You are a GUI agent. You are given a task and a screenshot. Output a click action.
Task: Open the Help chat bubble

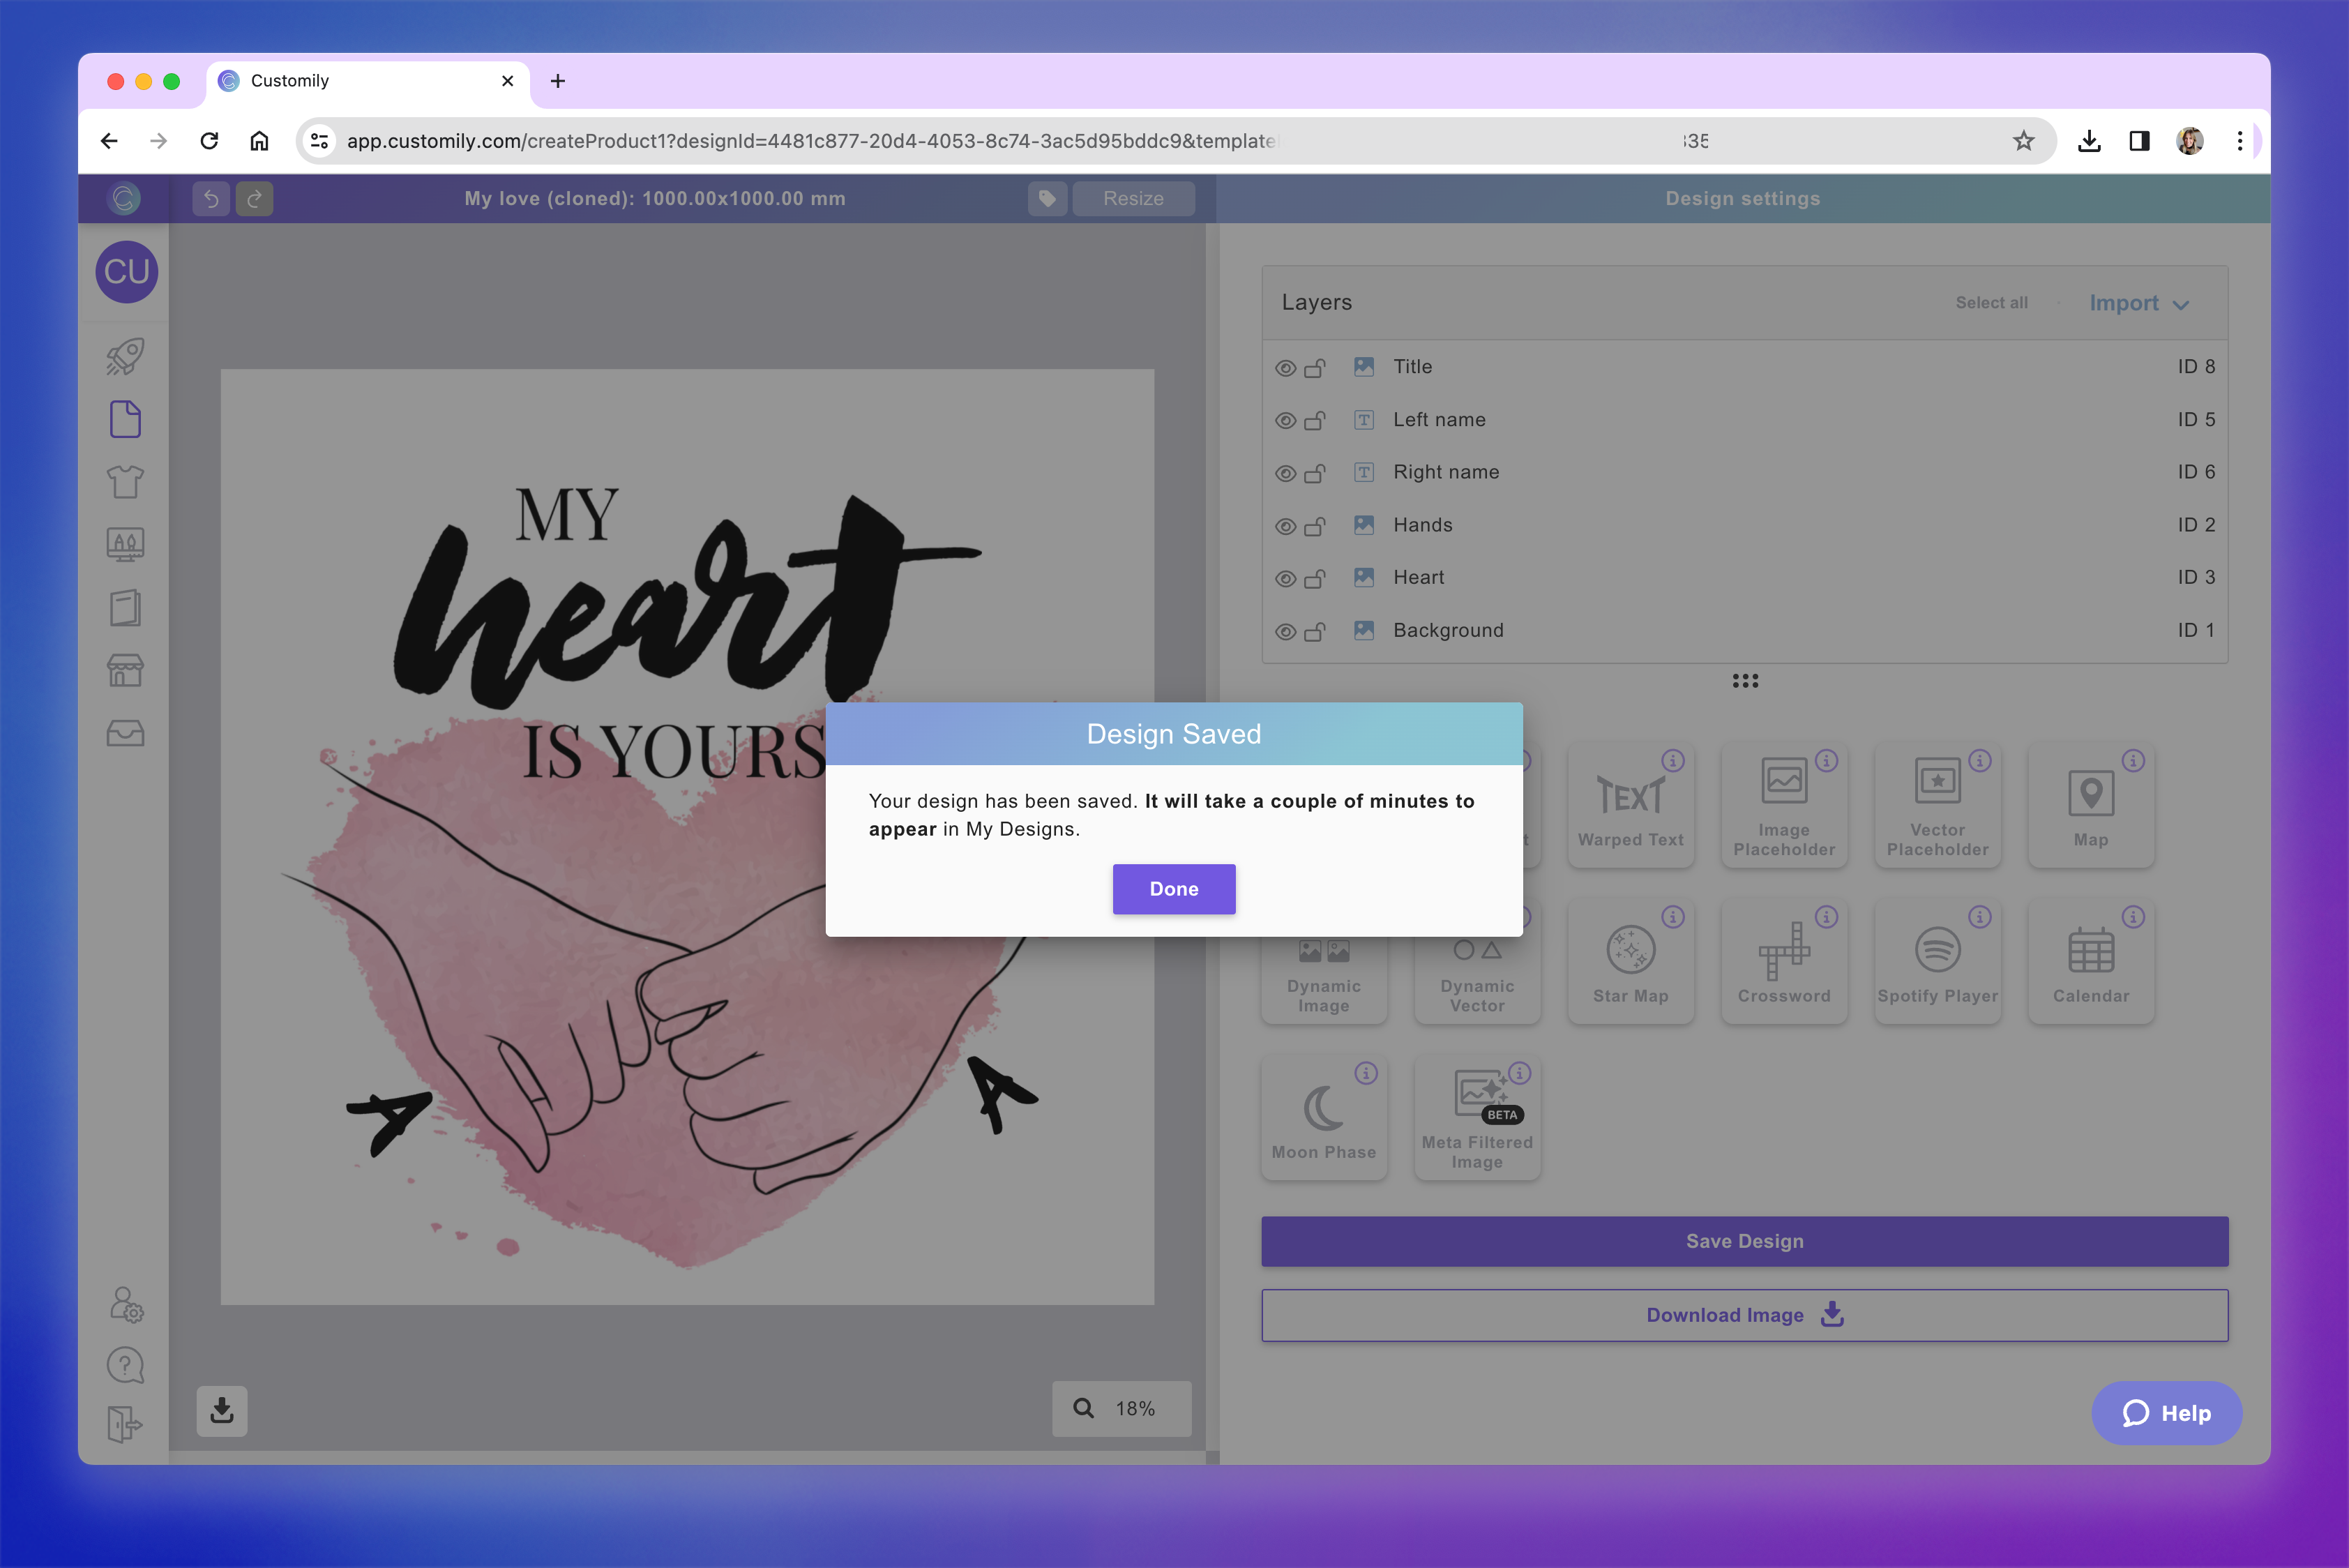[2166, 1413]
